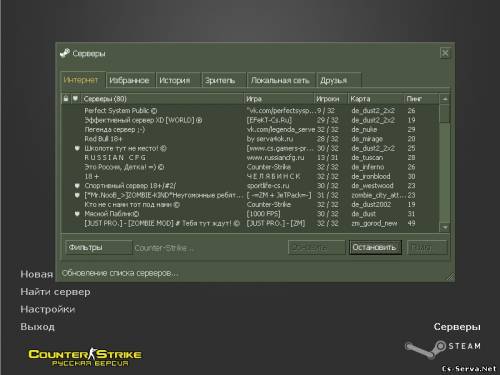The height and width of the screenshot is (375, 500).
Task: Select server Школоте тут не место!
Action: pos(250,148)
